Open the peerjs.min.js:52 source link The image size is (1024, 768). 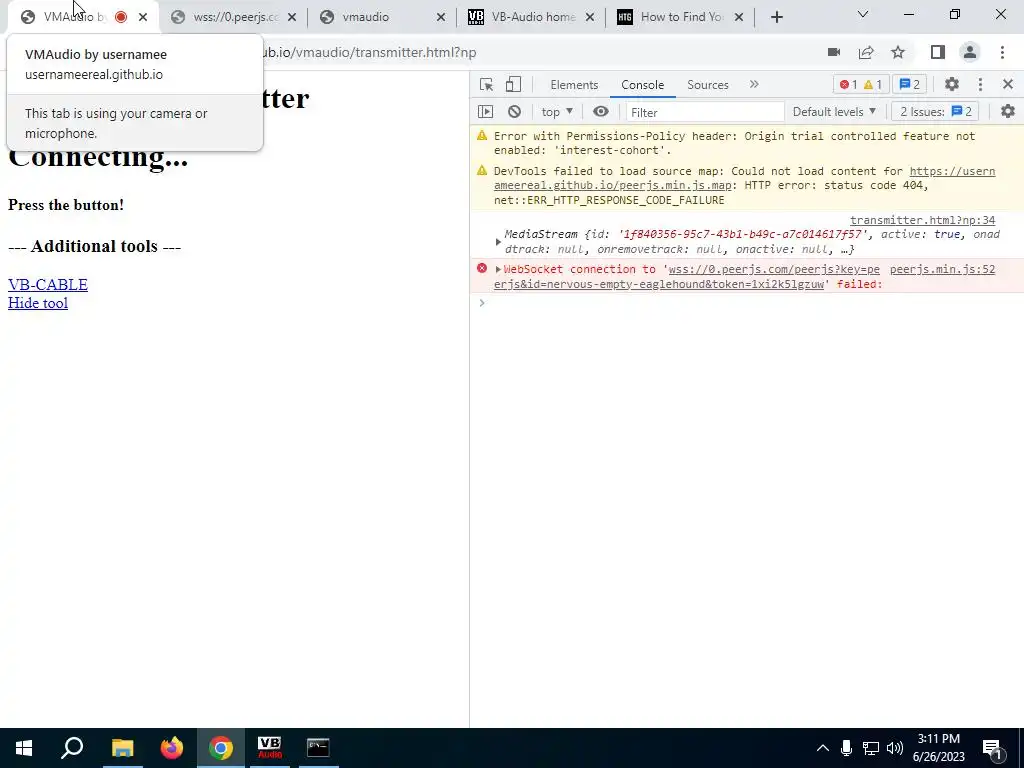tap(942, 269)
